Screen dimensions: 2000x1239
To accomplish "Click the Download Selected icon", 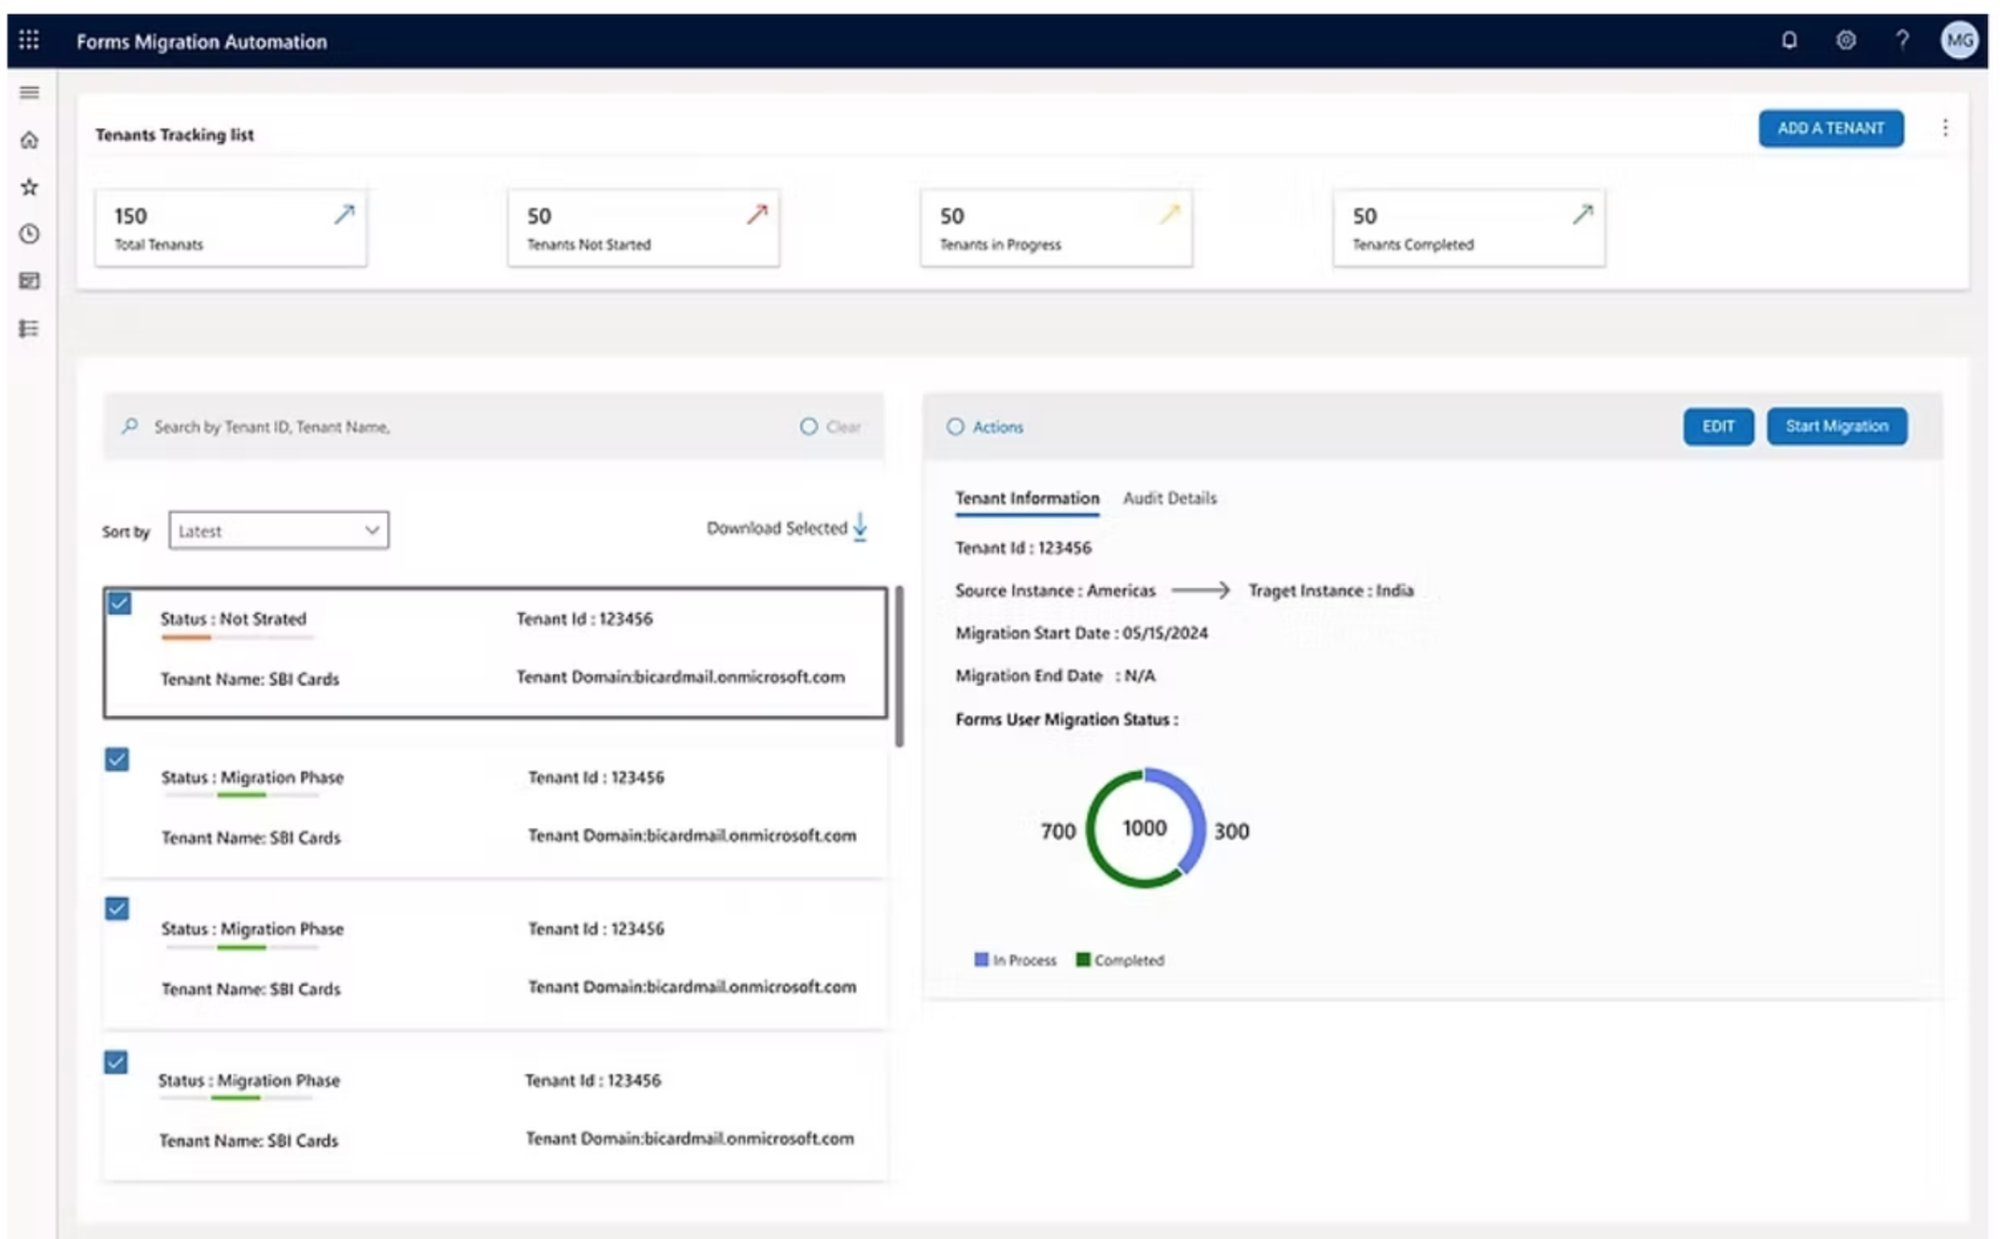I will click(x=860, y=527).
